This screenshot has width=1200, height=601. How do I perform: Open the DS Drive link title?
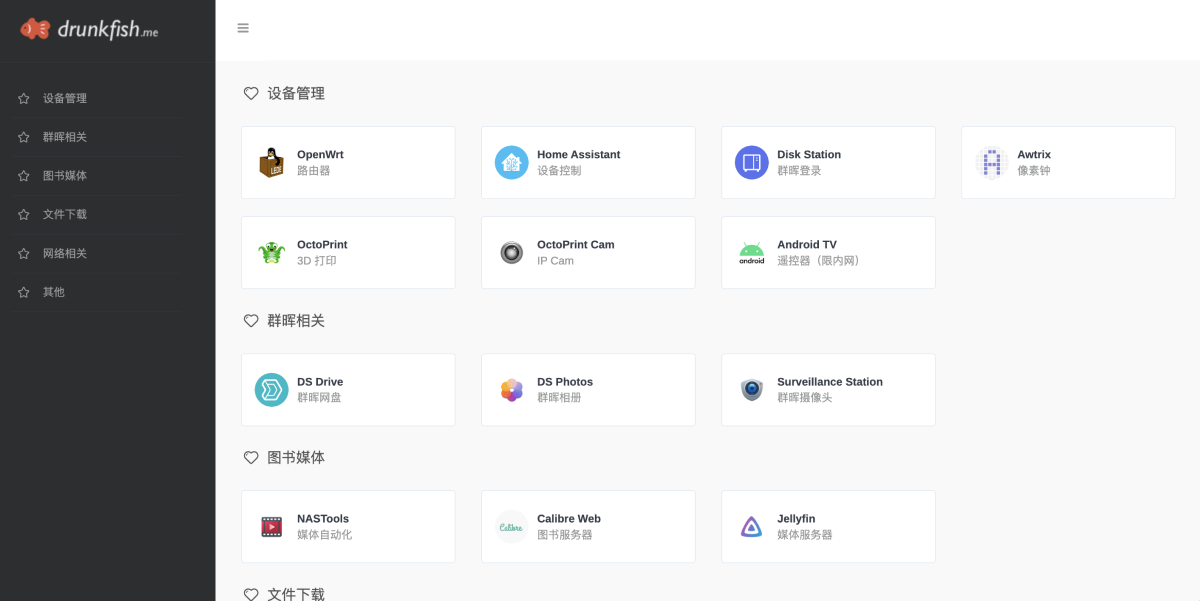(320, 381)
